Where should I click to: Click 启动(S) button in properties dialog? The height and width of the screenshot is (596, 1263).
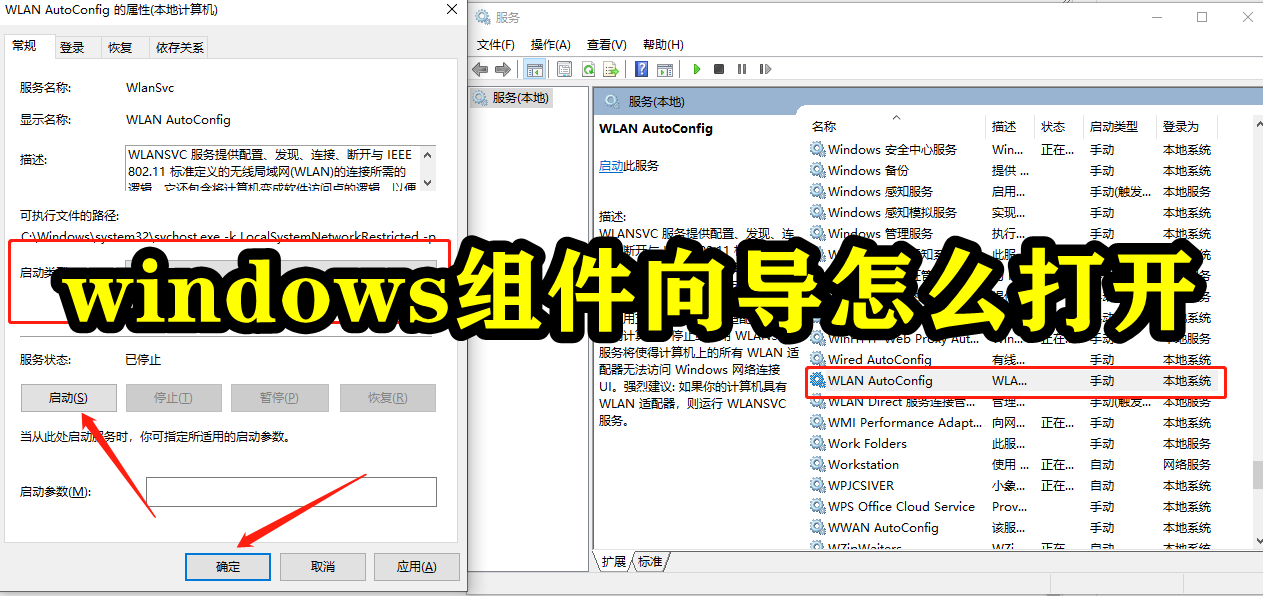69,398
